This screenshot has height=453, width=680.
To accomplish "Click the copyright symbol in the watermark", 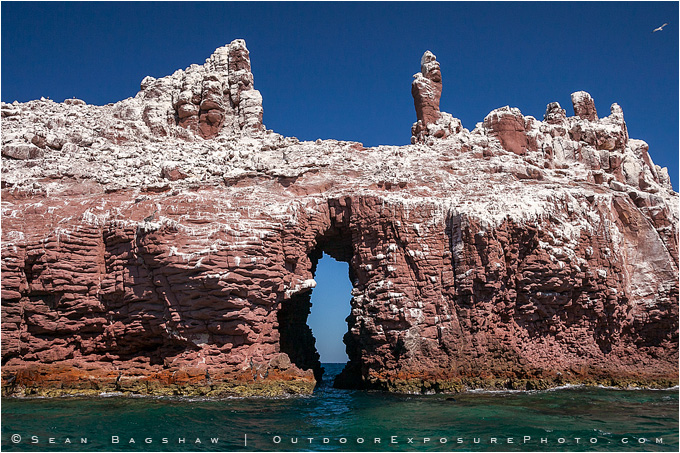I will 15,439.
